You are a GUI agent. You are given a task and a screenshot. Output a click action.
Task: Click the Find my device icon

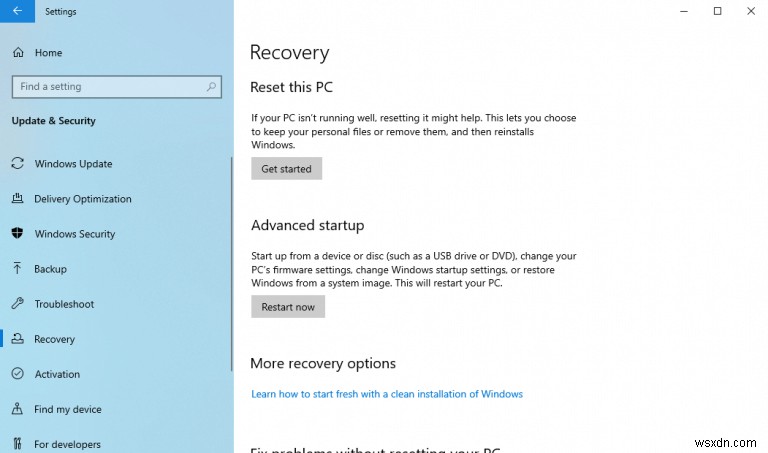[18, 409]
